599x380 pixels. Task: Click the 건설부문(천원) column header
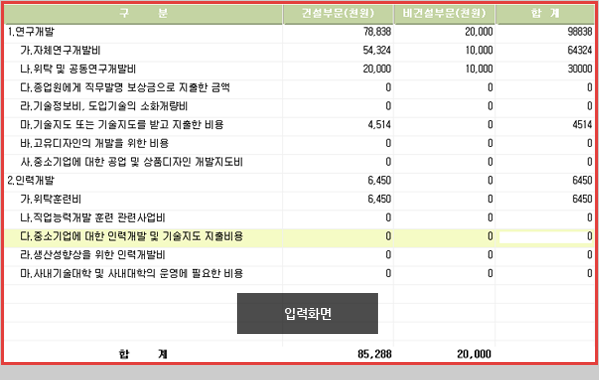pos(338,14)
